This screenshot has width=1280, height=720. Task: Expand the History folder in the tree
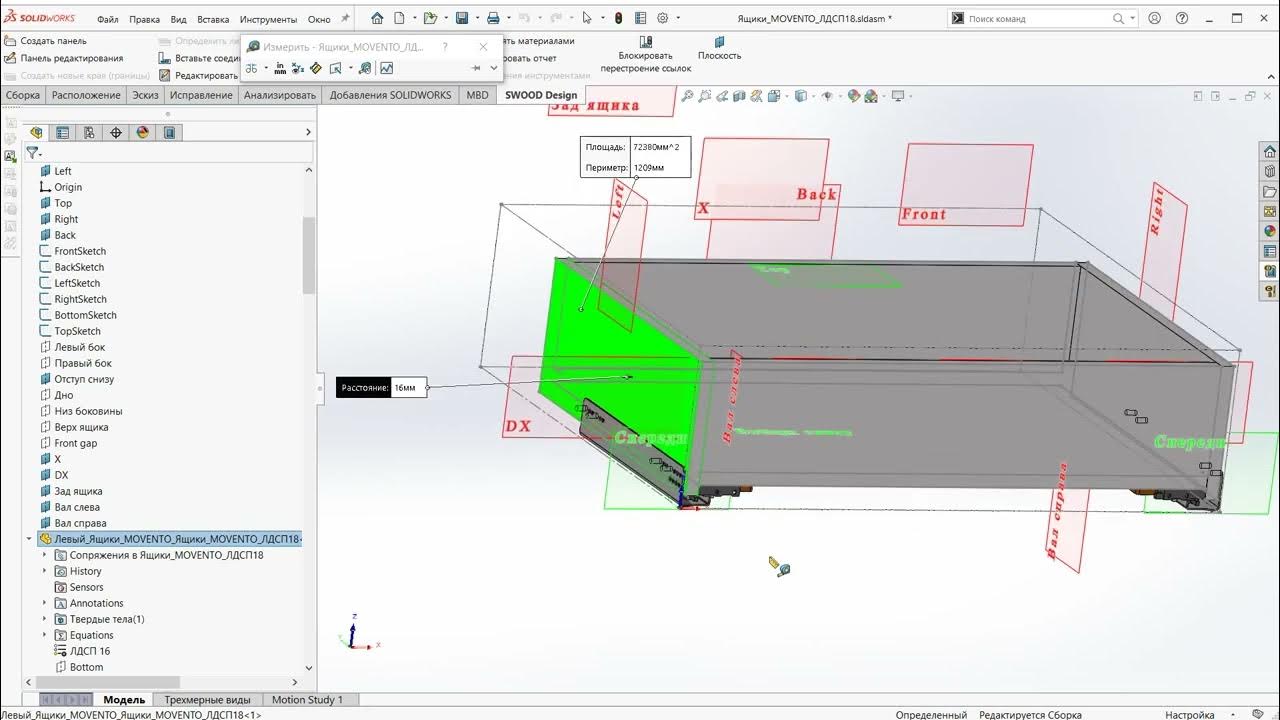coord(44,571)
